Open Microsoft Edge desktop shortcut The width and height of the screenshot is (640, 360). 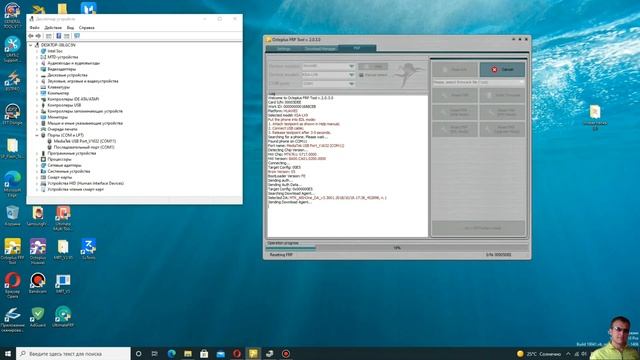click(12, 182)
